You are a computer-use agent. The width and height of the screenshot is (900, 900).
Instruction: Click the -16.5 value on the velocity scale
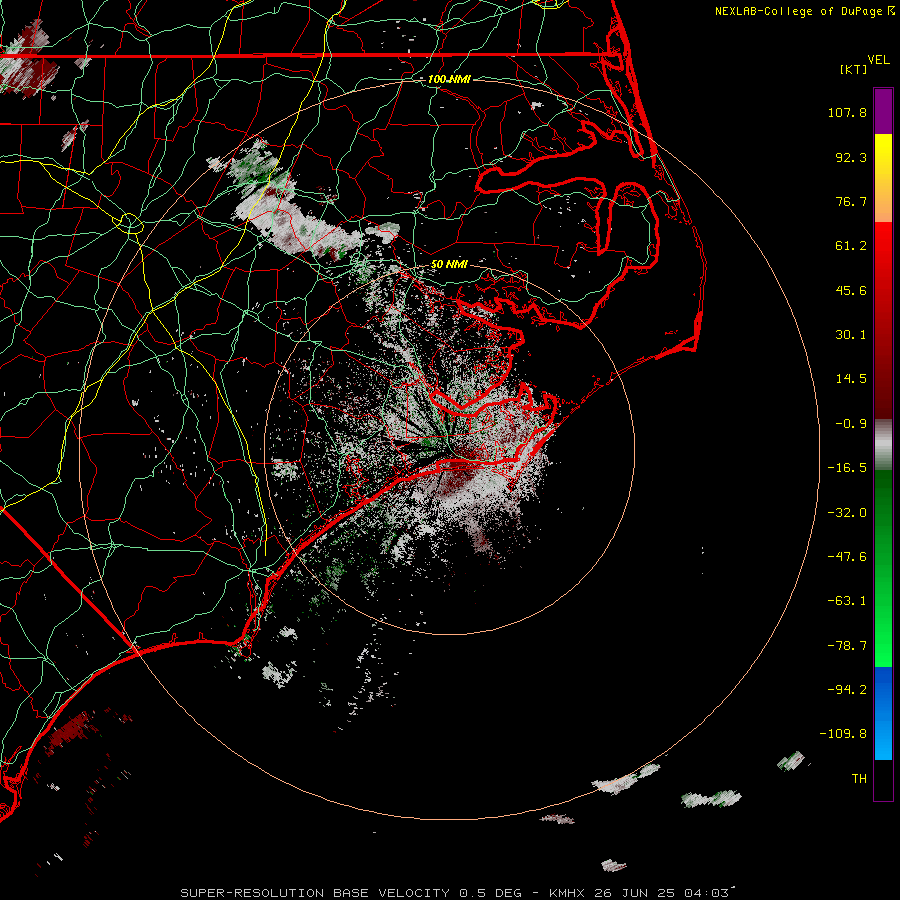click(x=847, y=468)
